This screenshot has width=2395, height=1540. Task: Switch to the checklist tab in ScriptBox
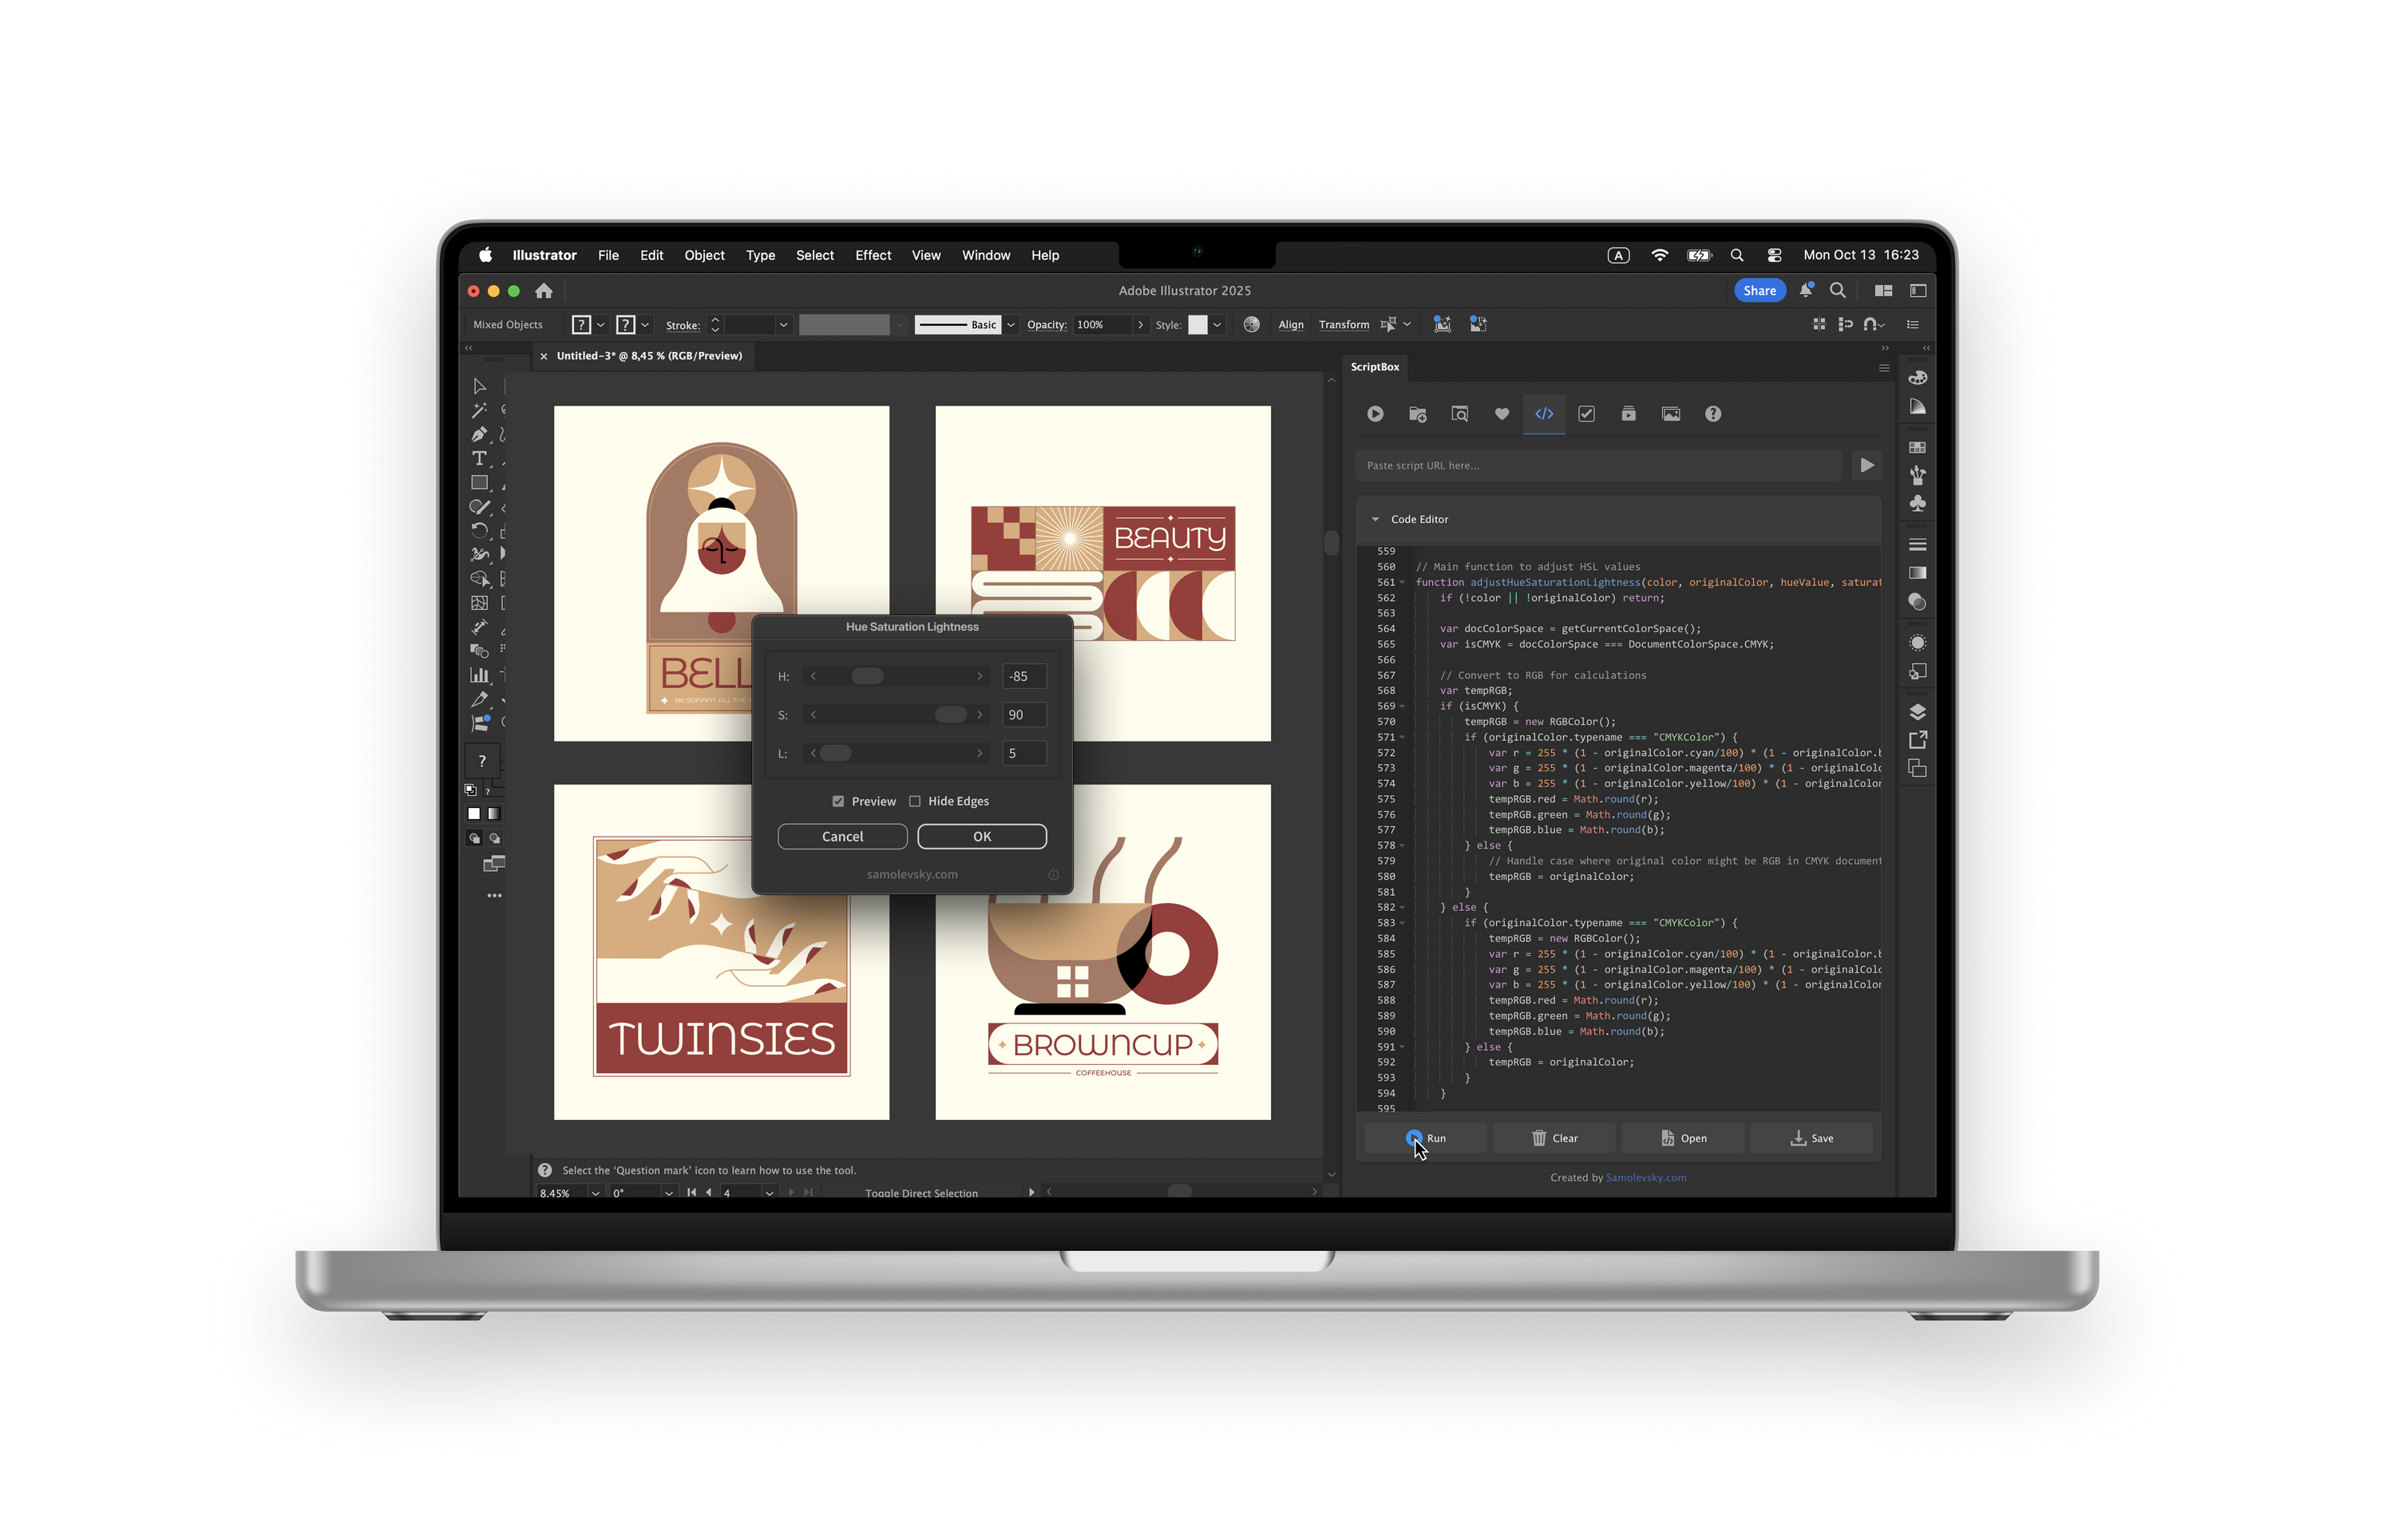[1586, 414]
